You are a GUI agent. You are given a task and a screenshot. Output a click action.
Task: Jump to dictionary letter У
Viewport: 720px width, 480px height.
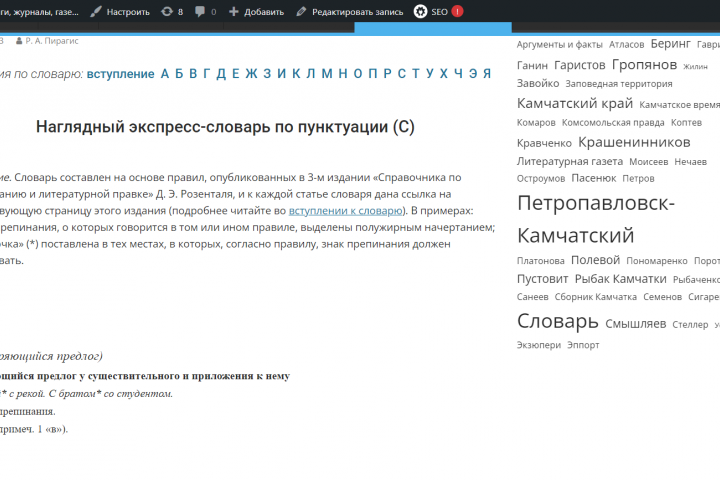point(430,73)
